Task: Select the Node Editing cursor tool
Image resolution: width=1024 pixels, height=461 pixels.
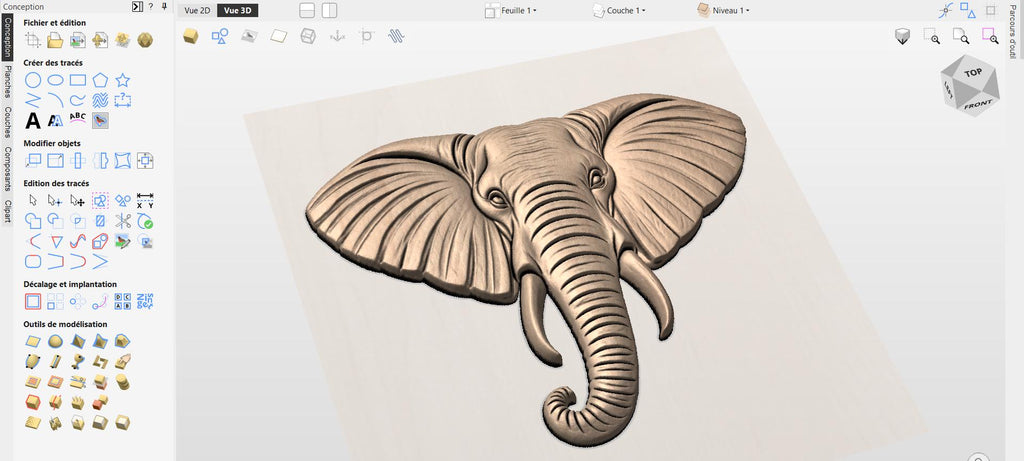Action: (56, 200)
